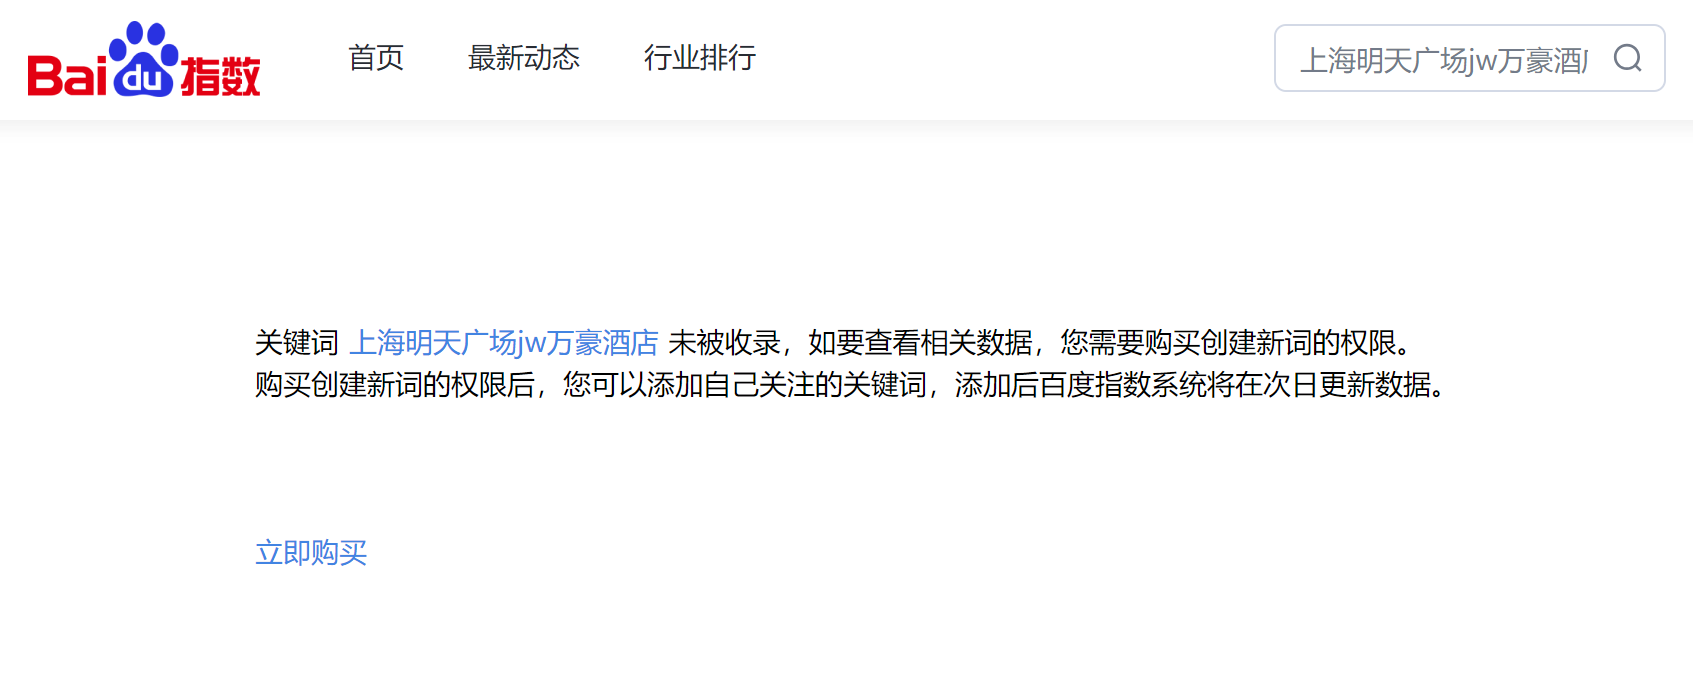Viewport: 1693px width, 689px height.
Task: Click the red 指数 logo text
Action: (220, 77)
